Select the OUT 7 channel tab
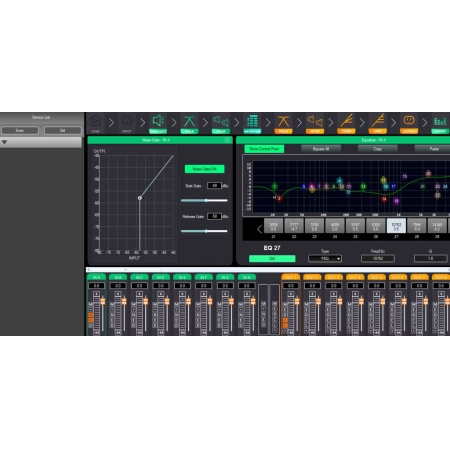The height and width of the screenshot is (450, 450). click(x=419, y=277)
